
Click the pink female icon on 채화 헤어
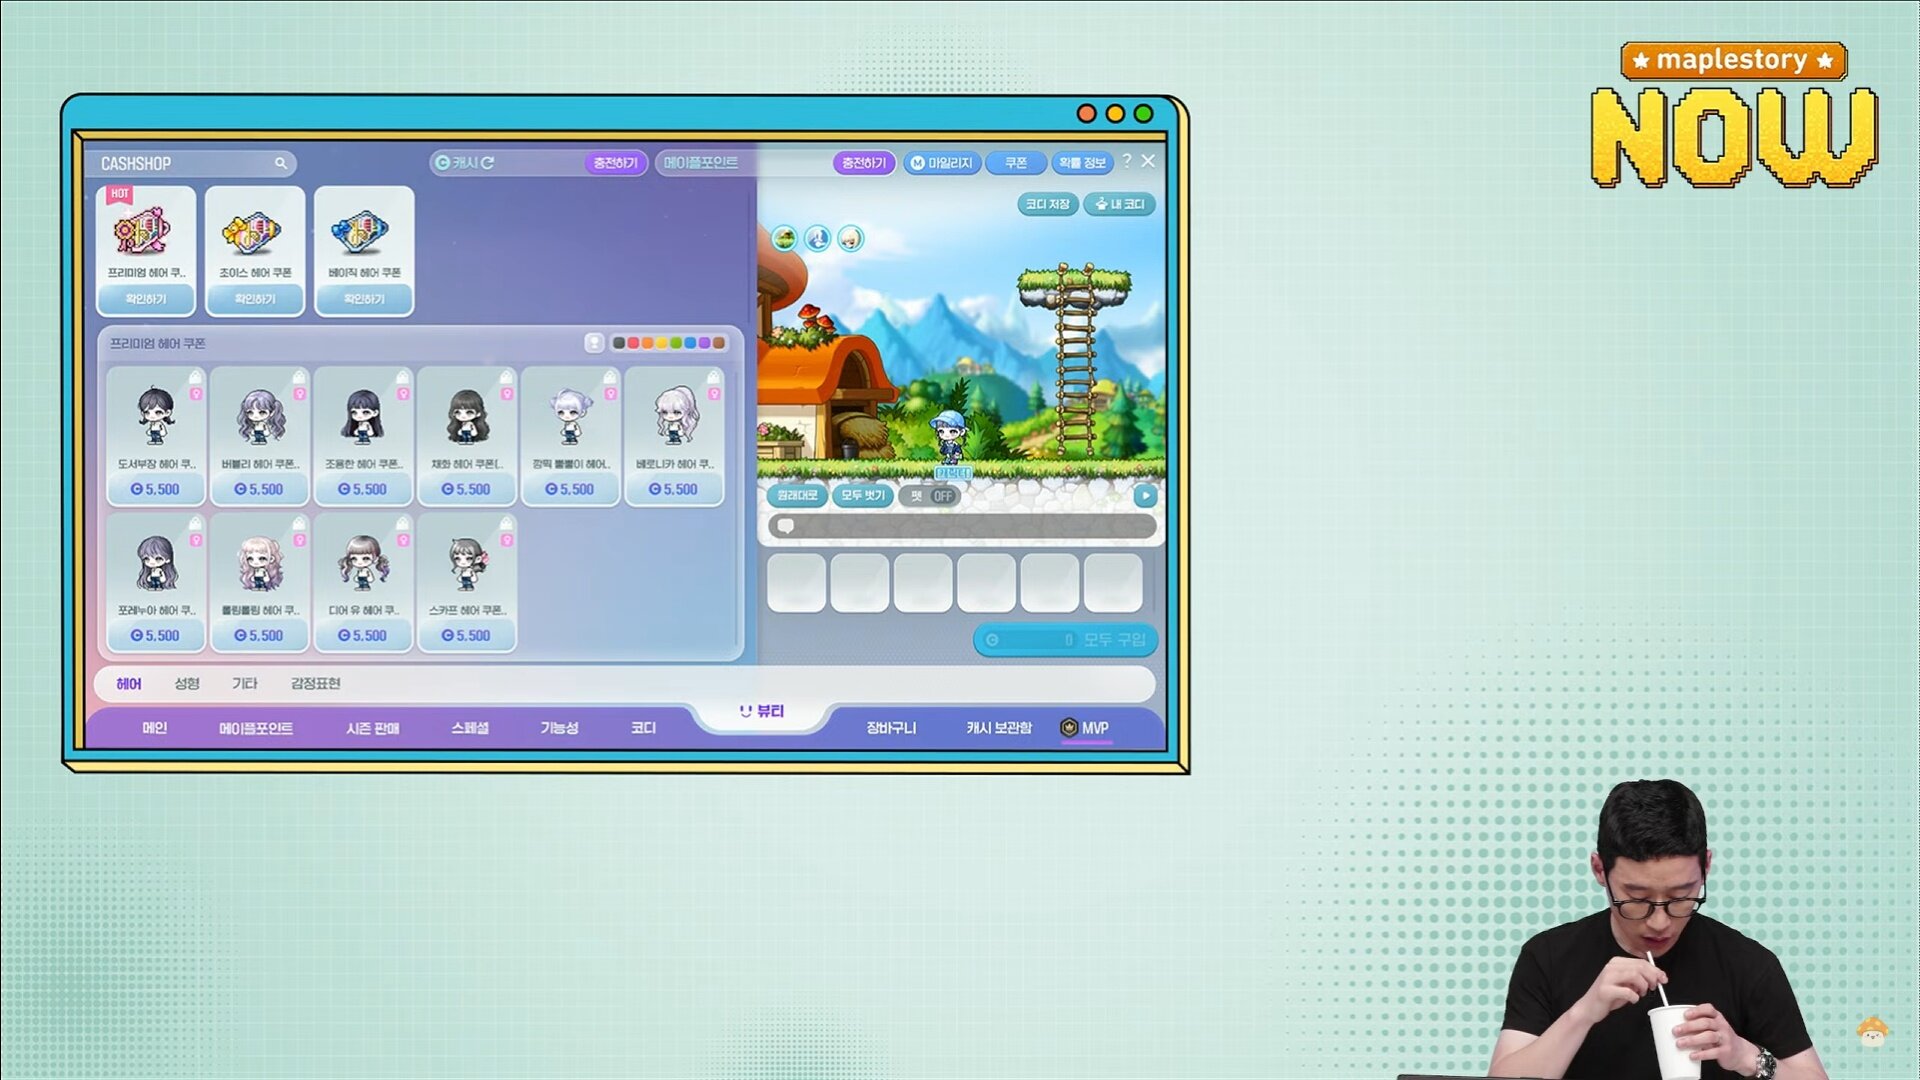tap(507, 394)
